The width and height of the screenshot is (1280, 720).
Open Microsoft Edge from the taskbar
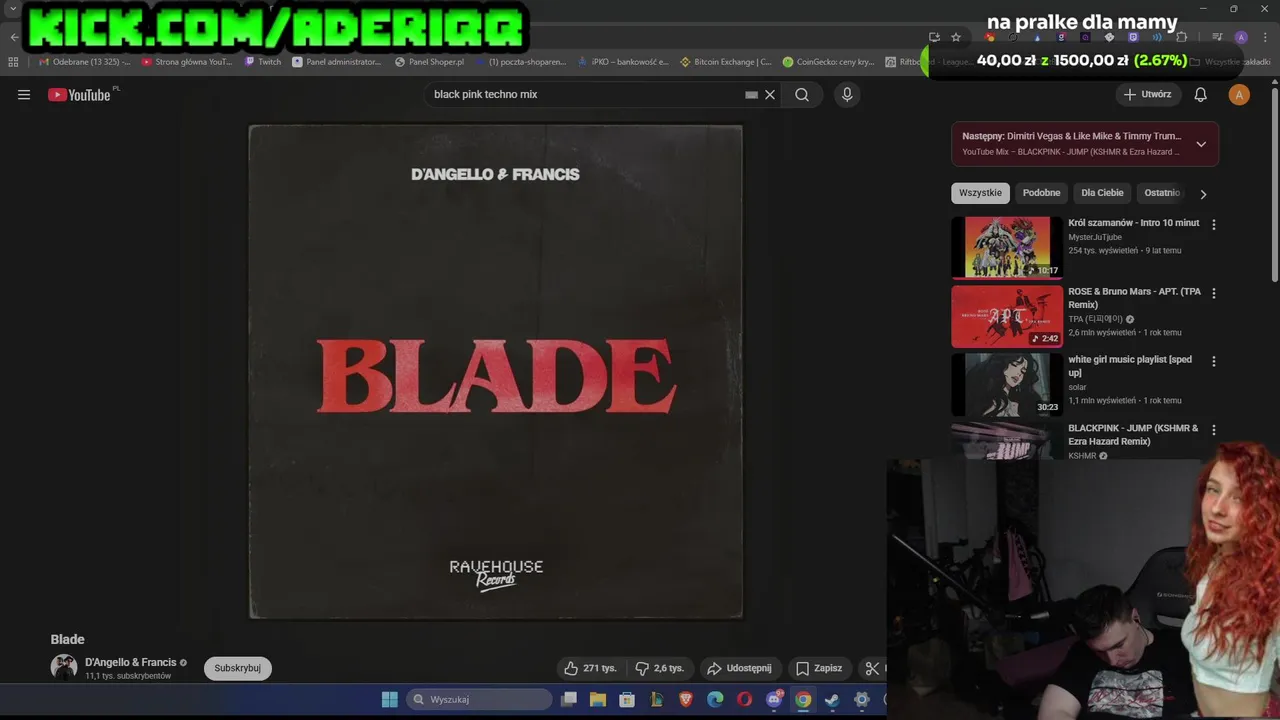[715, 699]
